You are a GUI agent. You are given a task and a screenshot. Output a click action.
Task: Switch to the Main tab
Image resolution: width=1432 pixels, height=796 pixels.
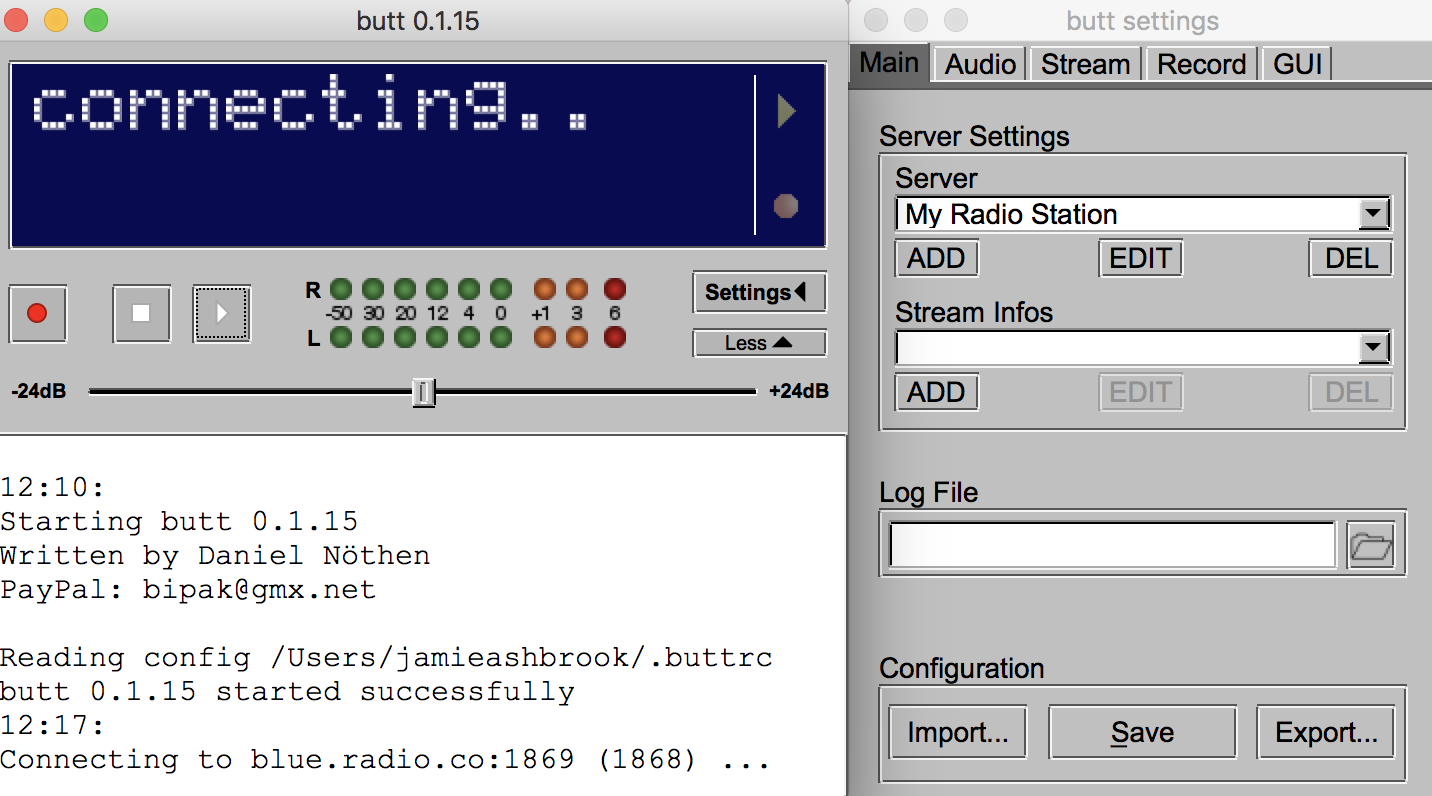(x=889, y=63)
